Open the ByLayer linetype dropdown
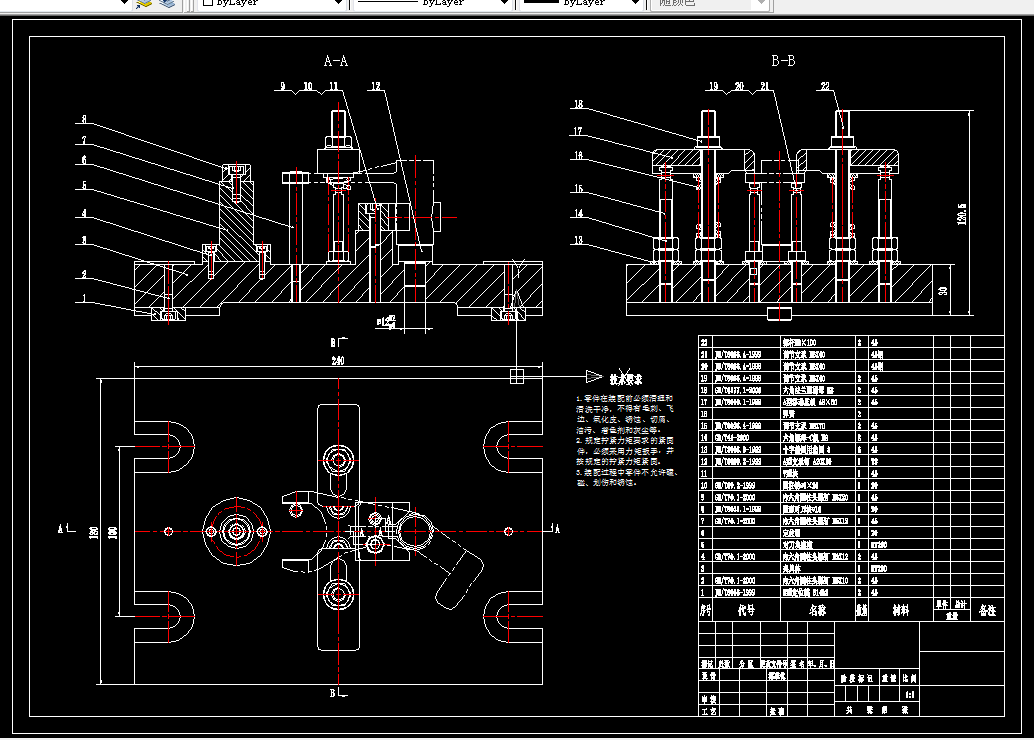1034x740 pixels. (433, 3)
